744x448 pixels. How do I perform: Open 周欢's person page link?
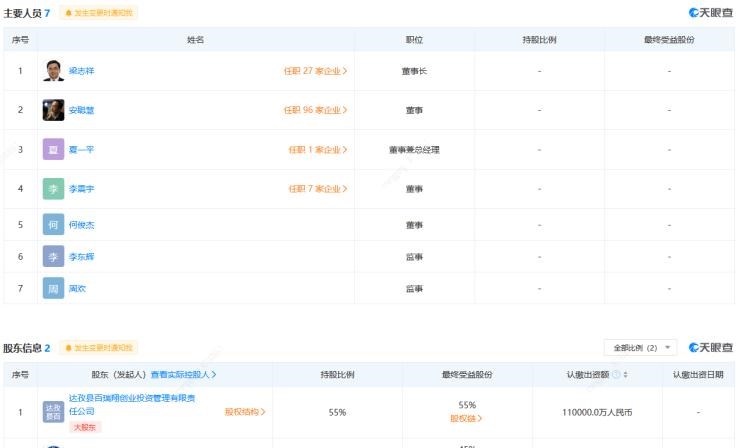[x=77, y=289]
